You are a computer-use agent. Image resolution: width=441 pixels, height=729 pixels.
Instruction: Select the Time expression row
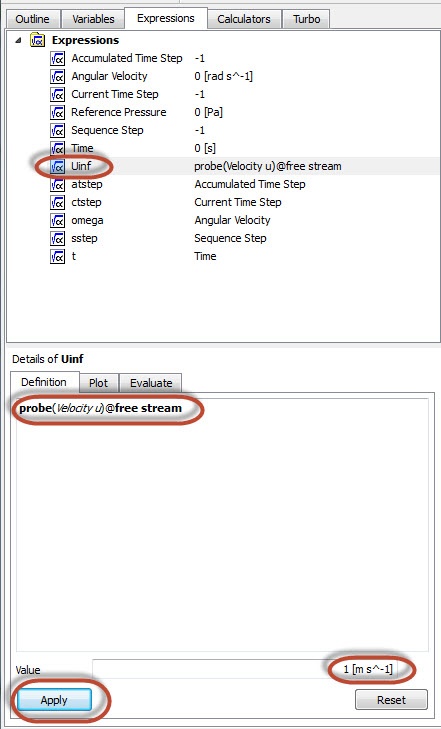222,148
